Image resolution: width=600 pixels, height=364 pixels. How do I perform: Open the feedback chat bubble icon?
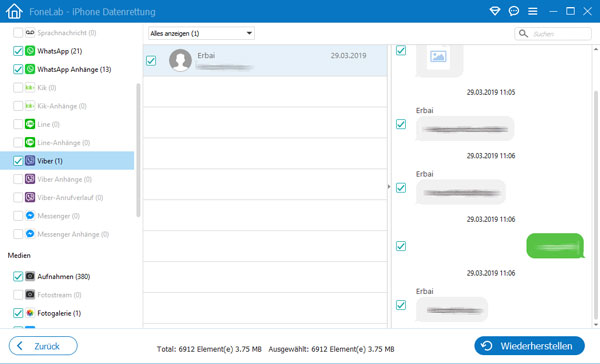click(x=514, y=11)
